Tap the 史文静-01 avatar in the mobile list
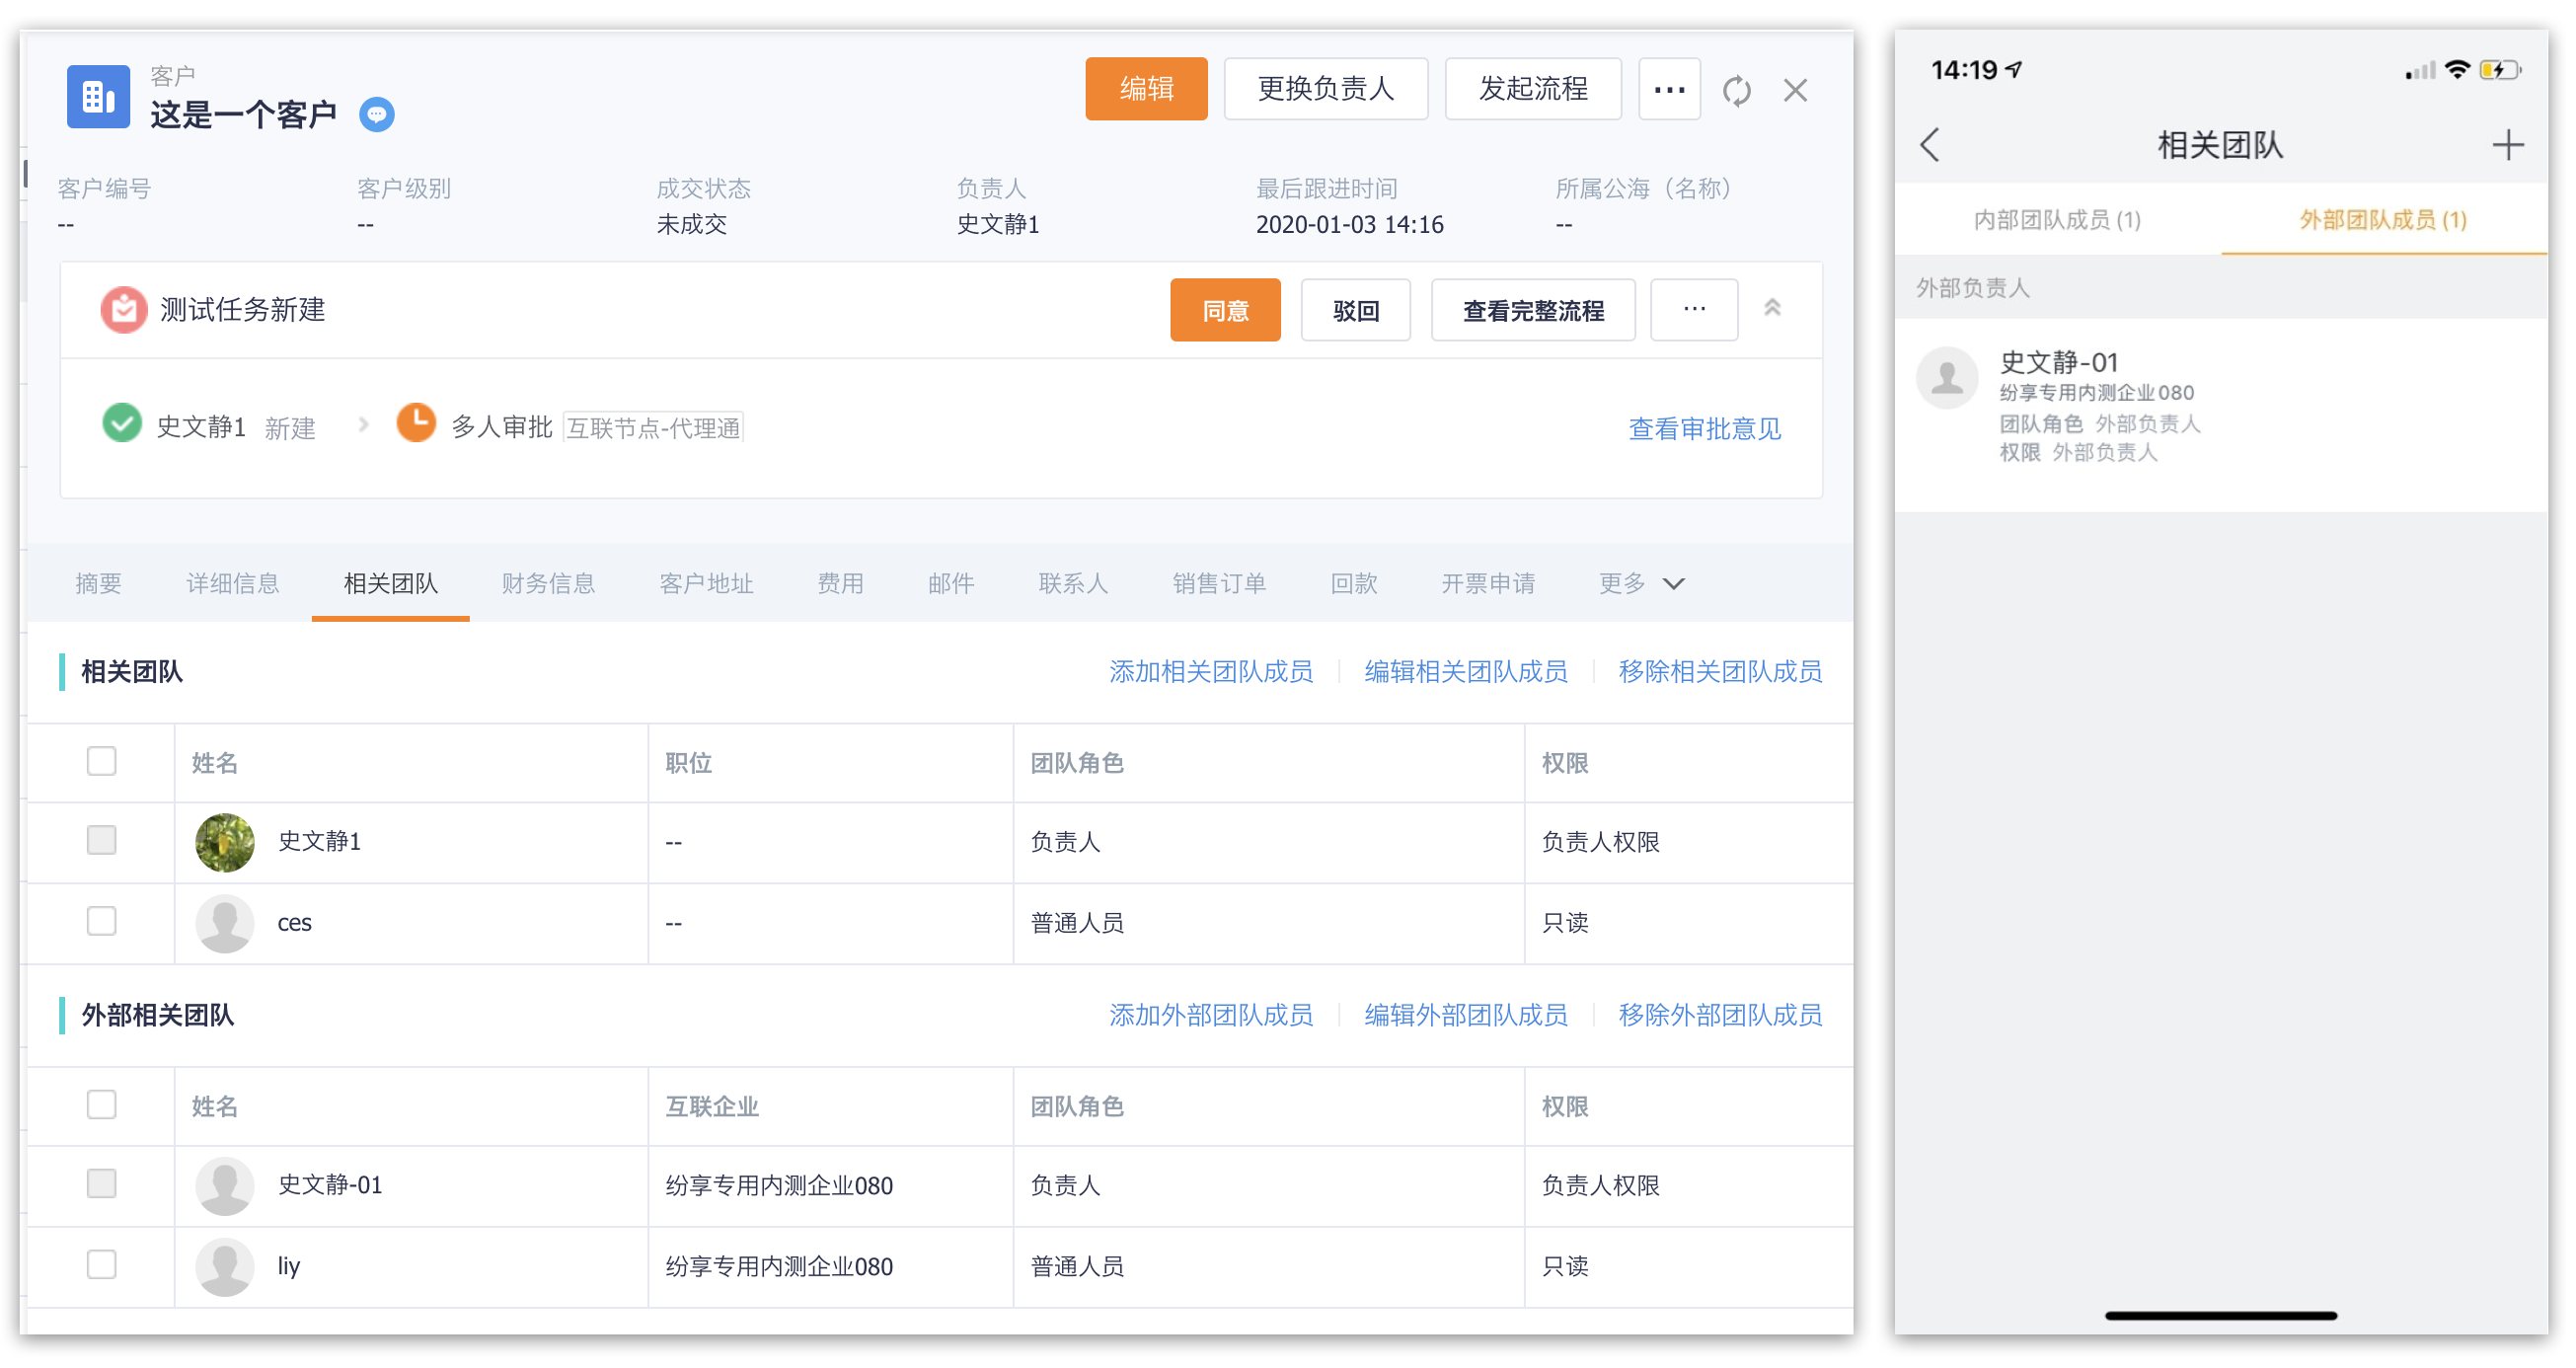Screen dimensions: 2576x1368 coord(1946,378)
